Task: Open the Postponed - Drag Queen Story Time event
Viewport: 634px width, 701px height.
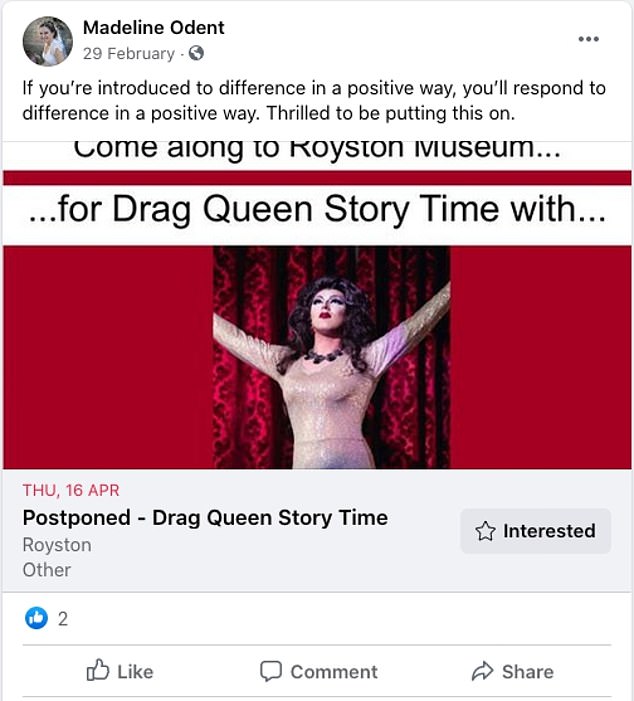Action: click(x=205, y=518)
